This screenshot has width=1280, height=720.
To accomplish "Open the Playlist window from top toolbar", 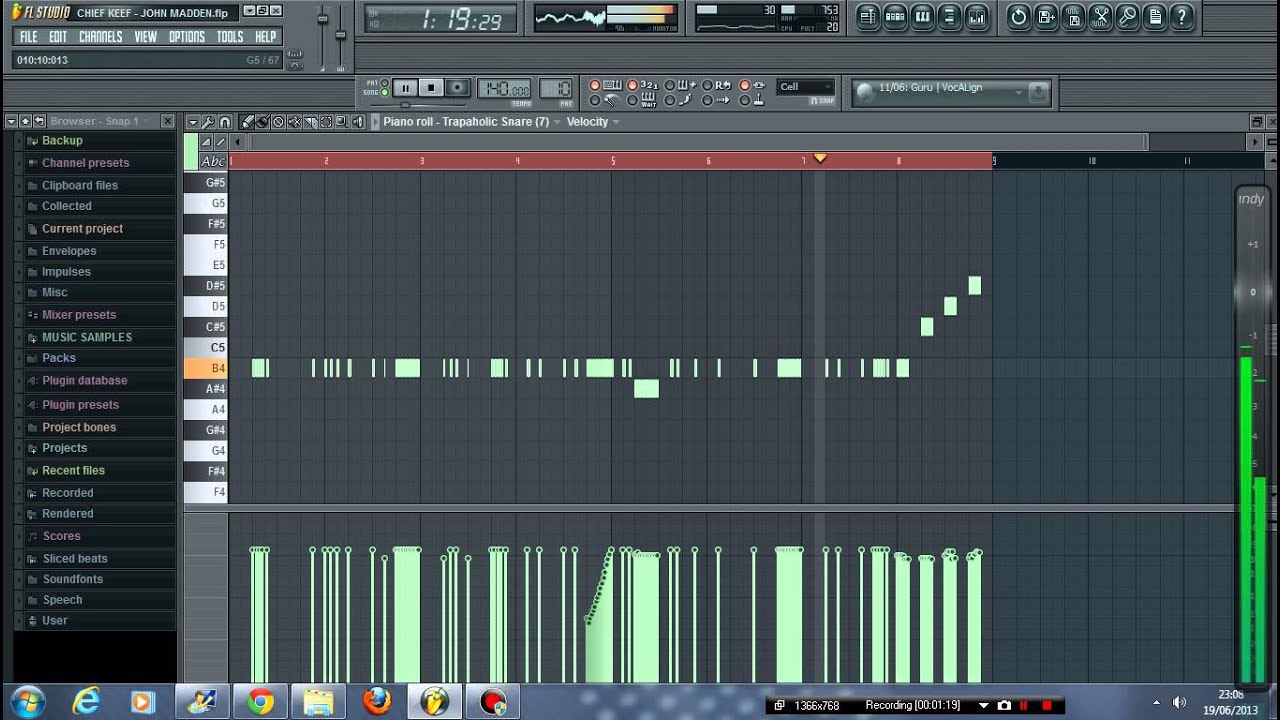I will pos(868,16).
